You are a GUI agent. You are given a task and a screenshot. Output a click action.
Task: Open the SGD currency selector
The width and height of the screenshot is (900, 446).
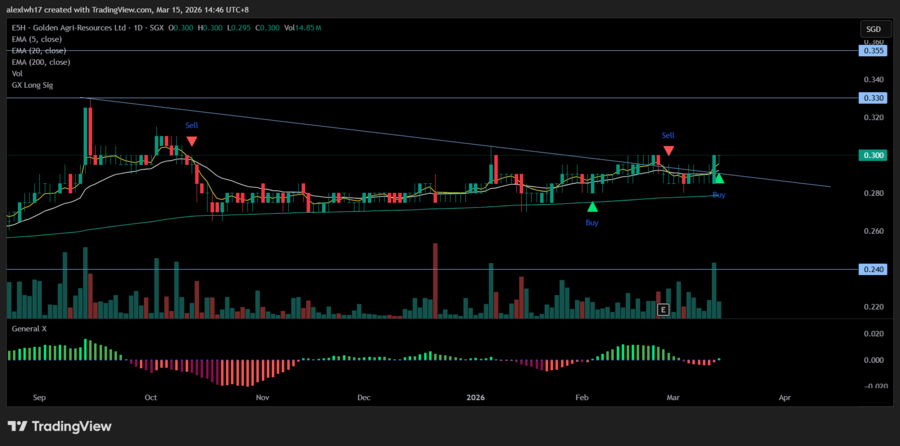pos(871,28)
